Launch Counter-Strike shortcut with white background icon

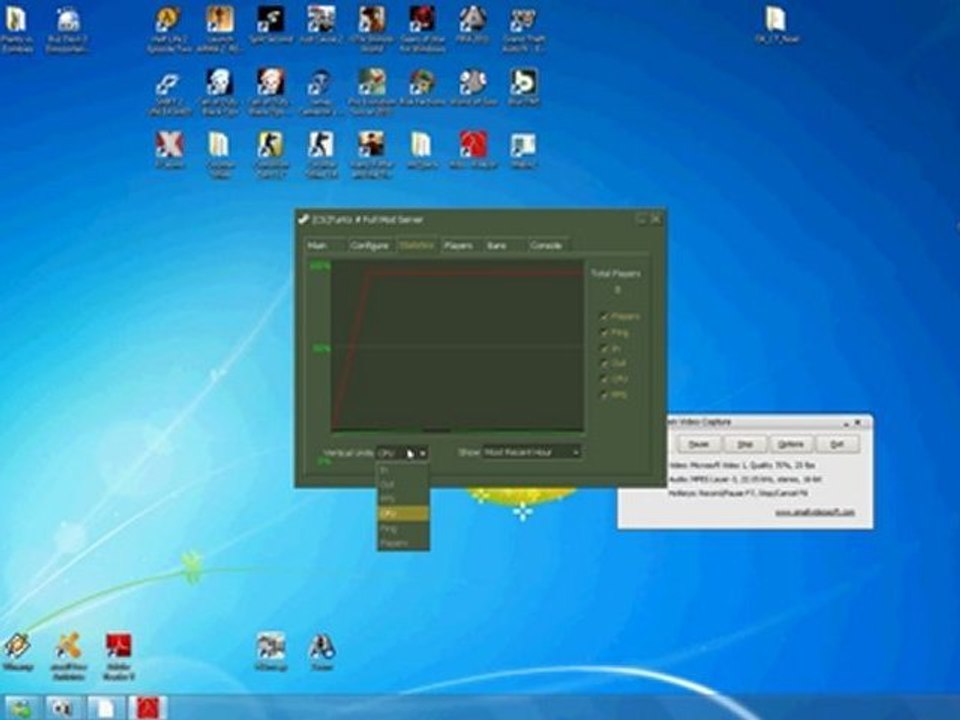[x=321, y=153]
